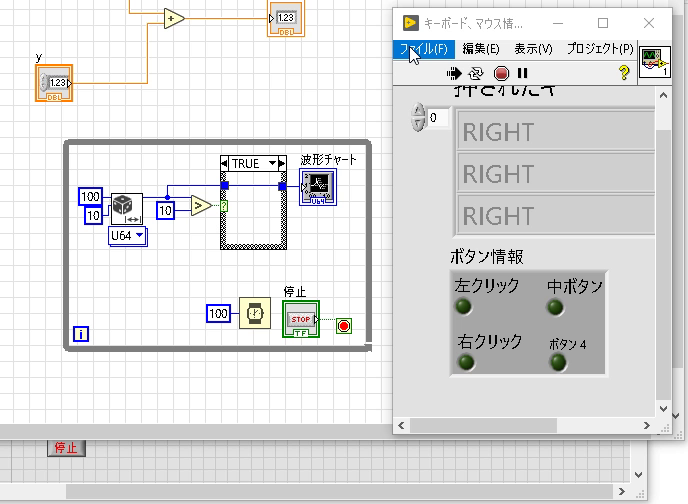Maximize the keyboard mouse VI window
The image size is (688, 504).
point(603,23)
